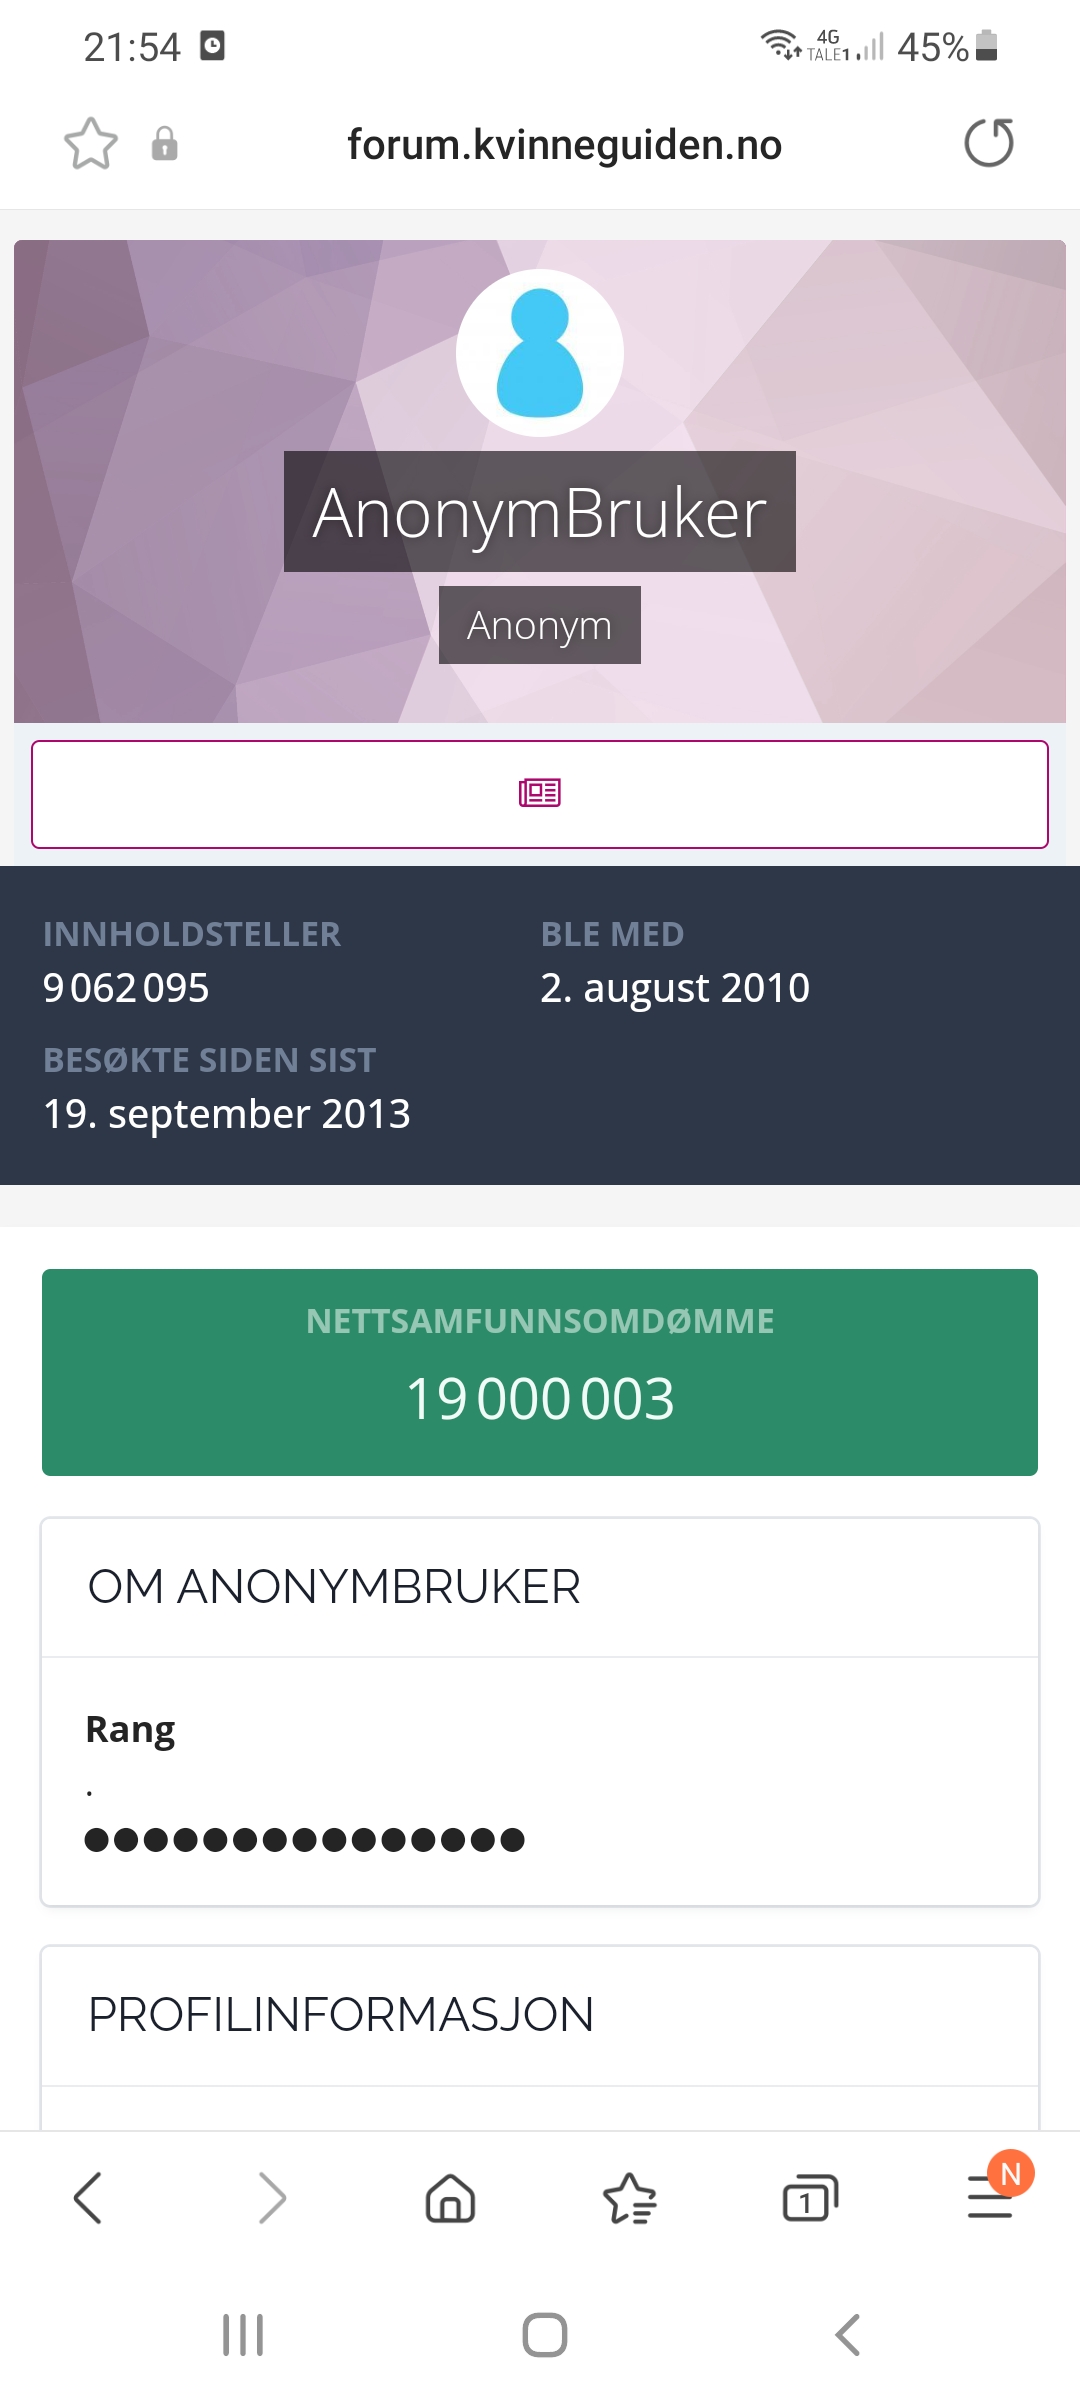Go forward with the browser forward arrow
The image size is (1080, 2400).
click(271, 2198)
